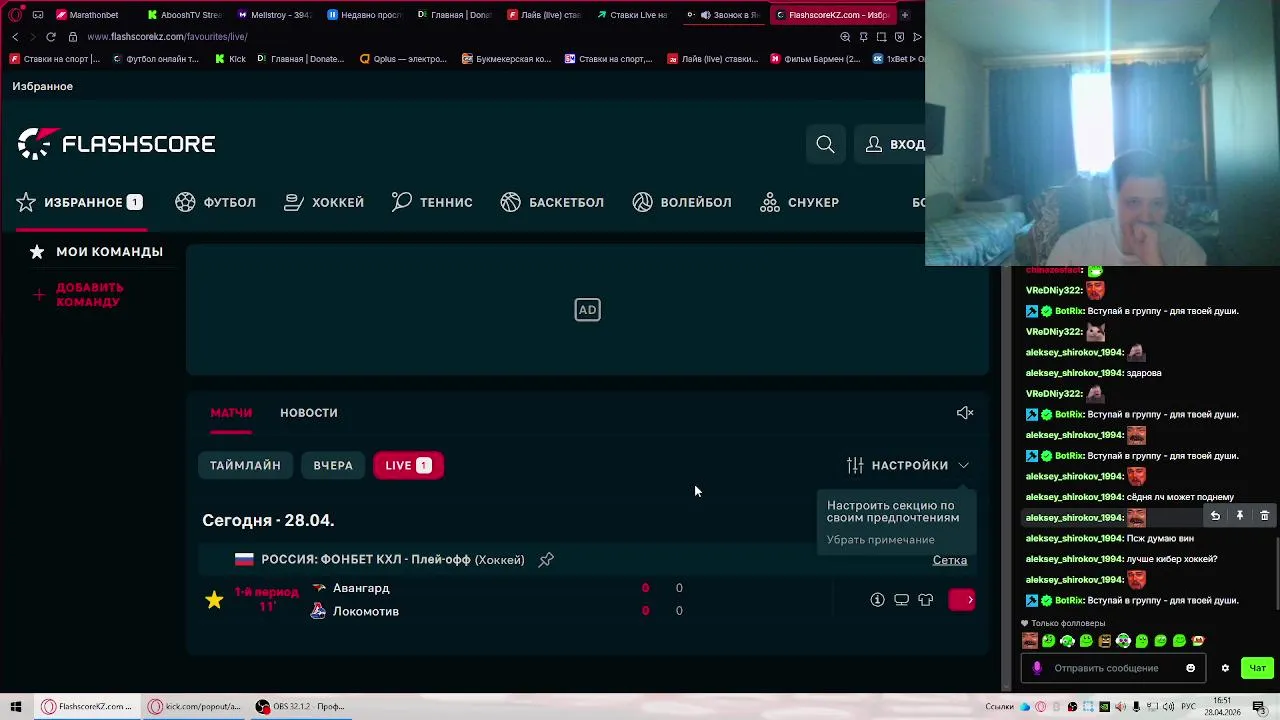Select the ВЧЕРА filter

pos(333,465)
